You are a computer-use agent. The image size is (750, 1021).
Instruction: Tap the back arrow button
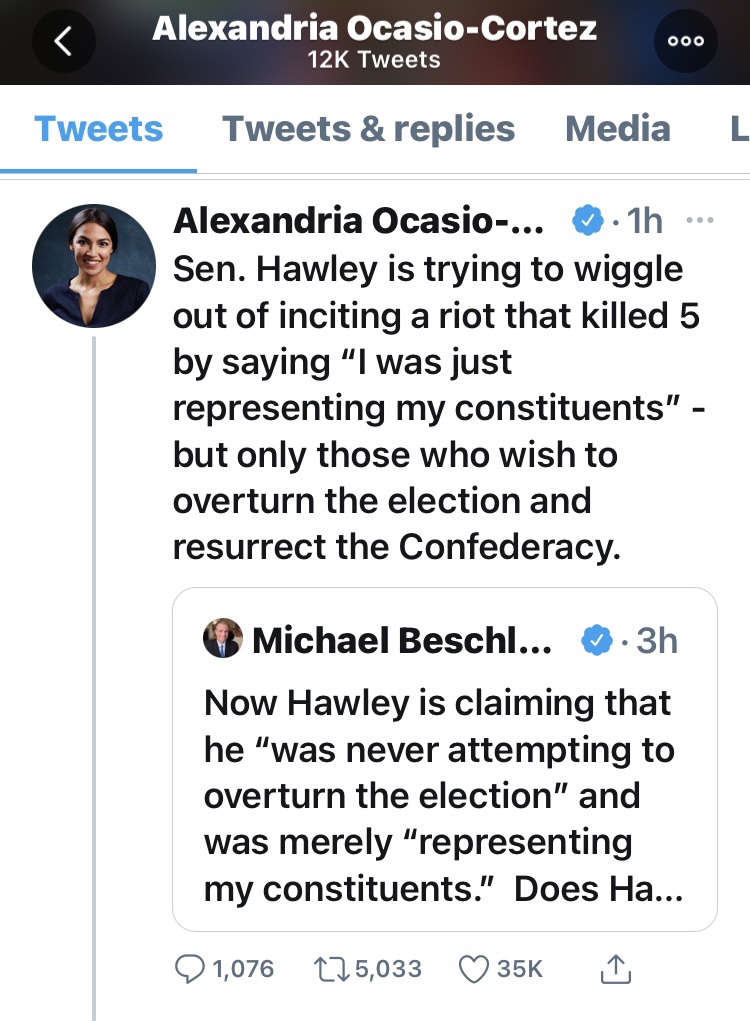tap(65, 41)
